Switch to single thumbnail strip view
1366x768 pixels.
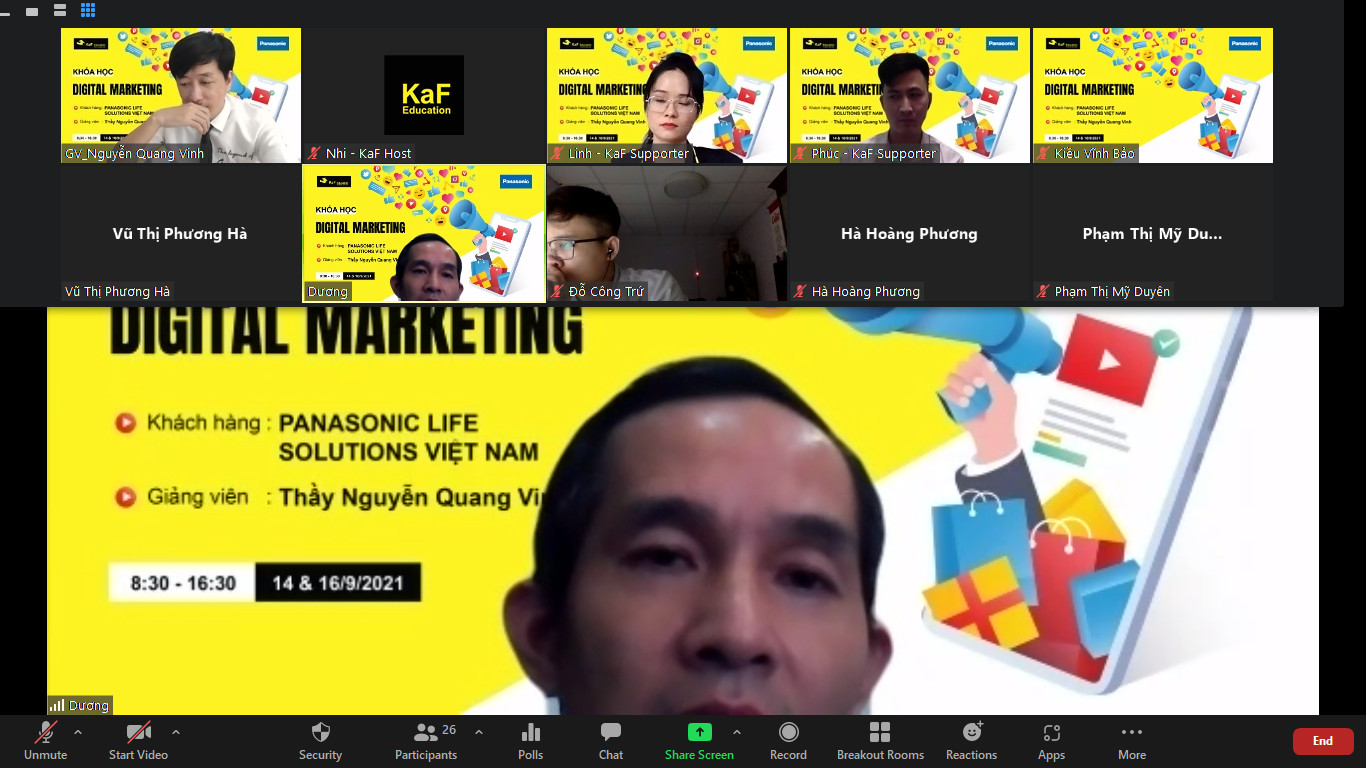(33, 11)
